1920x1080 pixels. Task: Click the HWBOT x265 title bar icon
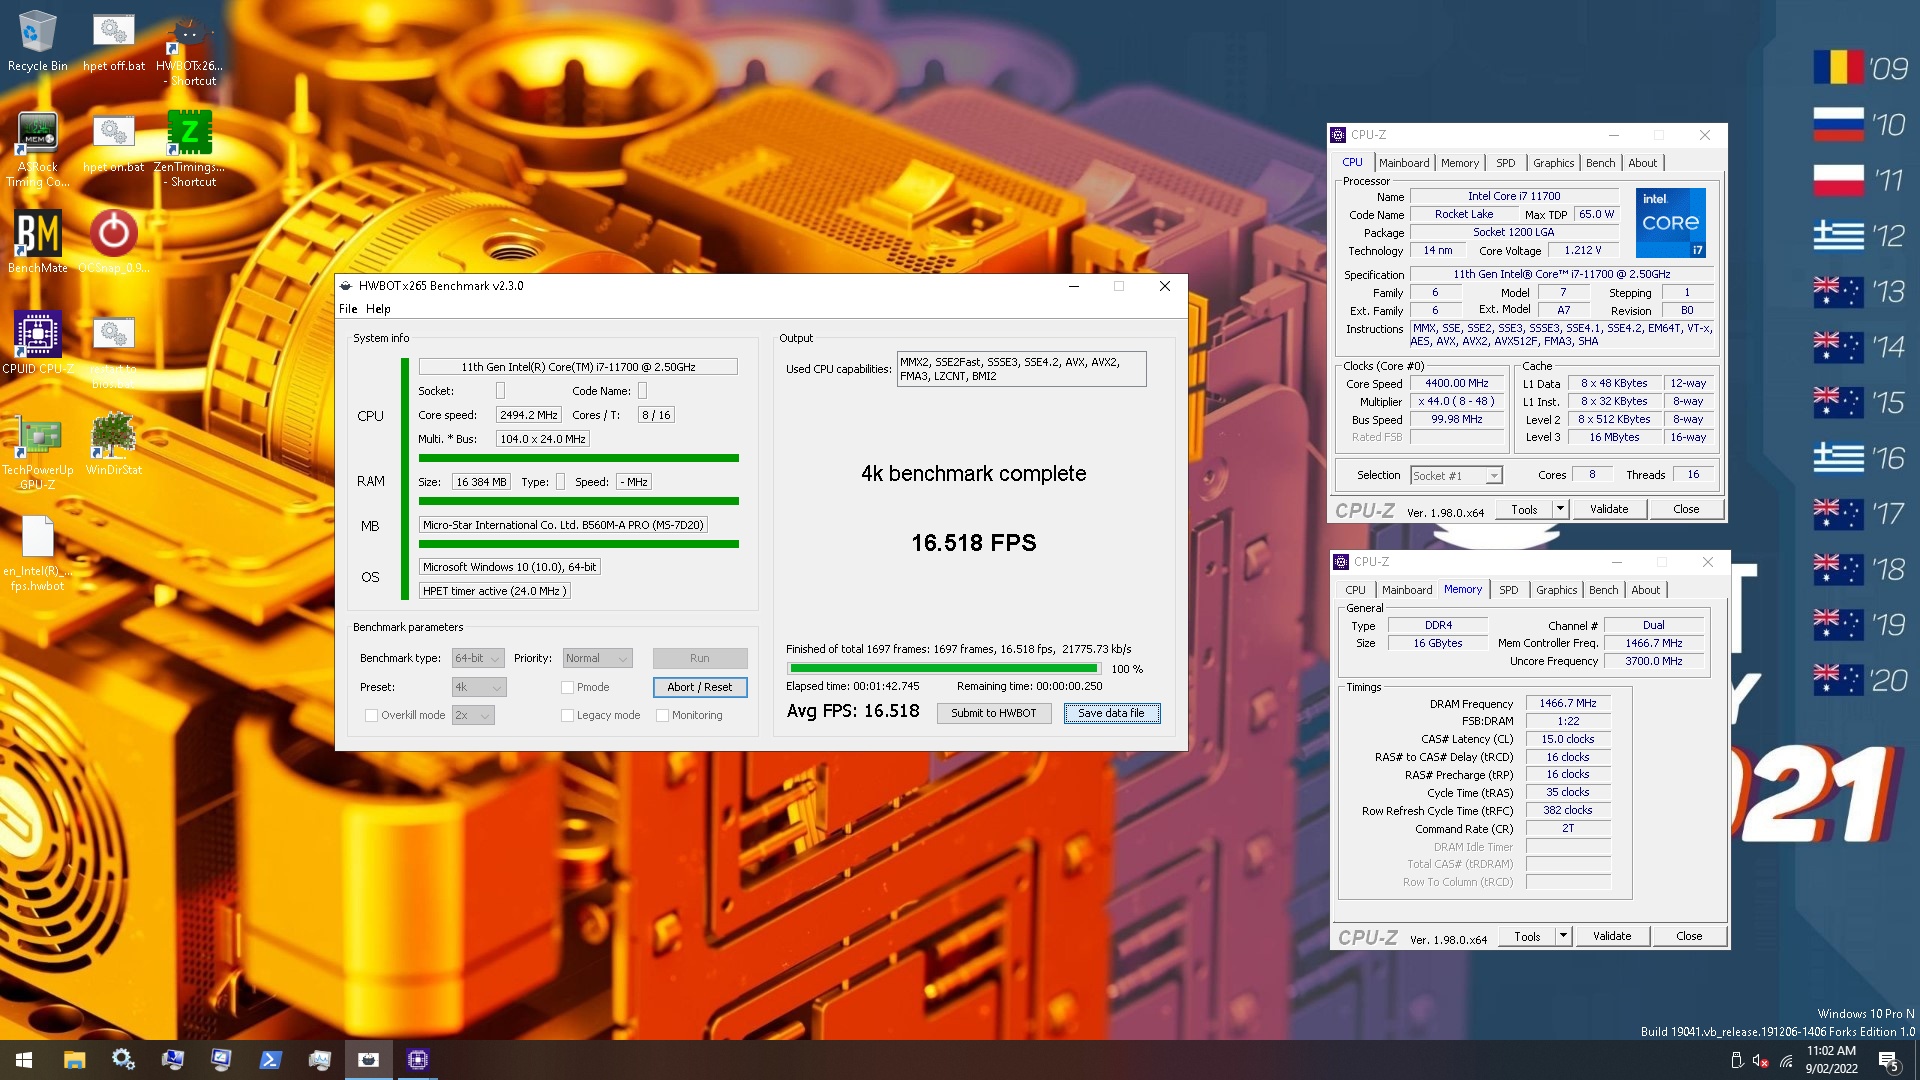[346, 286]
